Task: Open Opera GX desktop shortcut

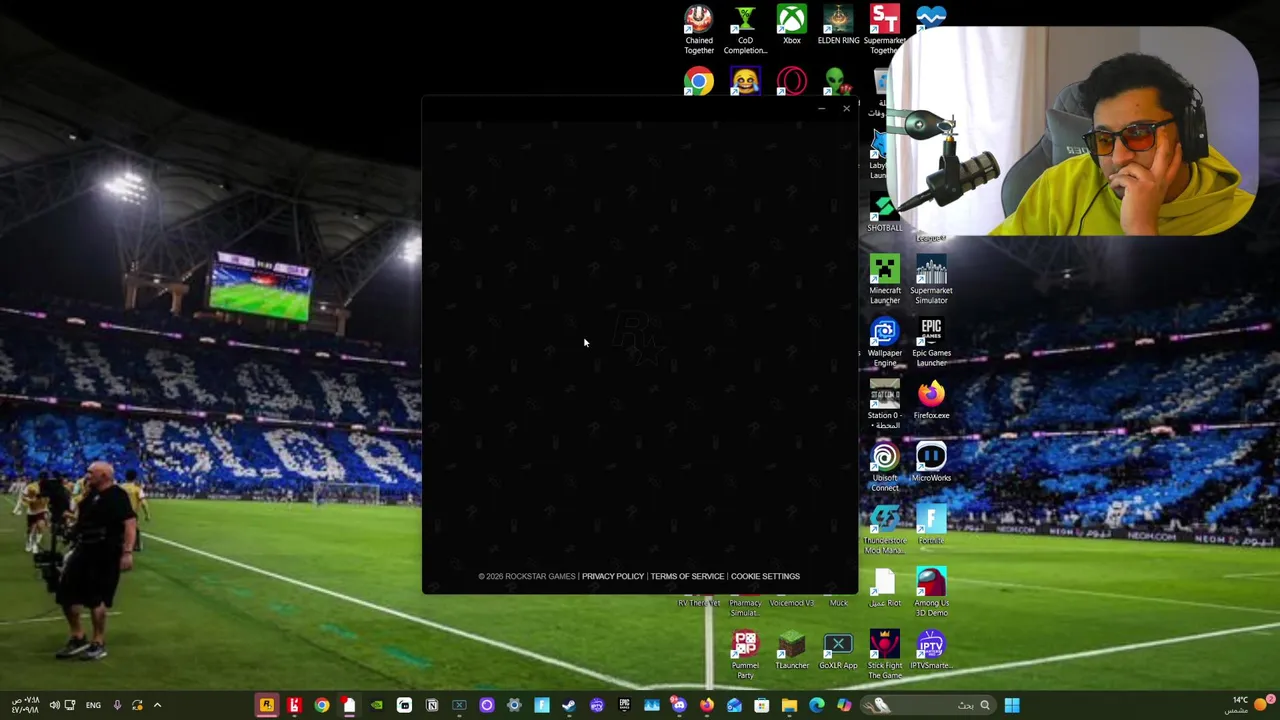Action: (x=792, y=81)
